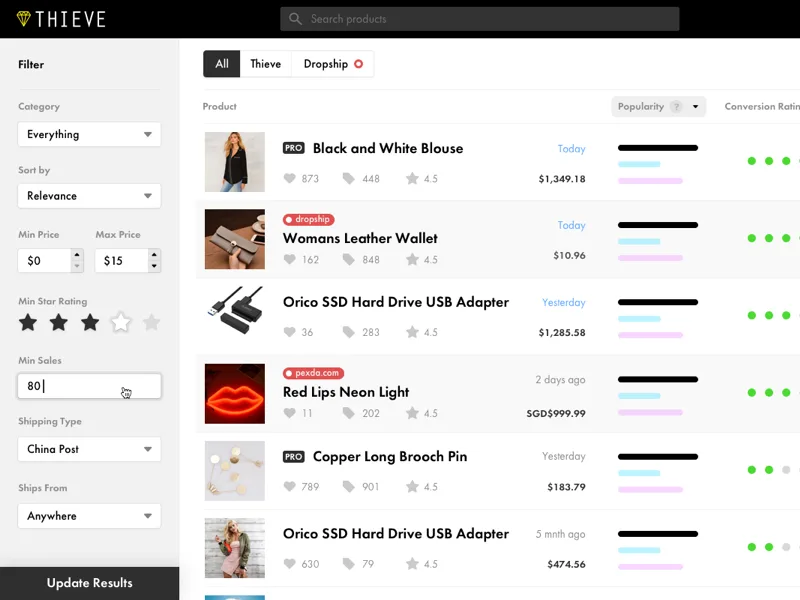Click the pexda.com badge on Red Lips Neon Light
The image size is (800, 600).
point(313,373)
